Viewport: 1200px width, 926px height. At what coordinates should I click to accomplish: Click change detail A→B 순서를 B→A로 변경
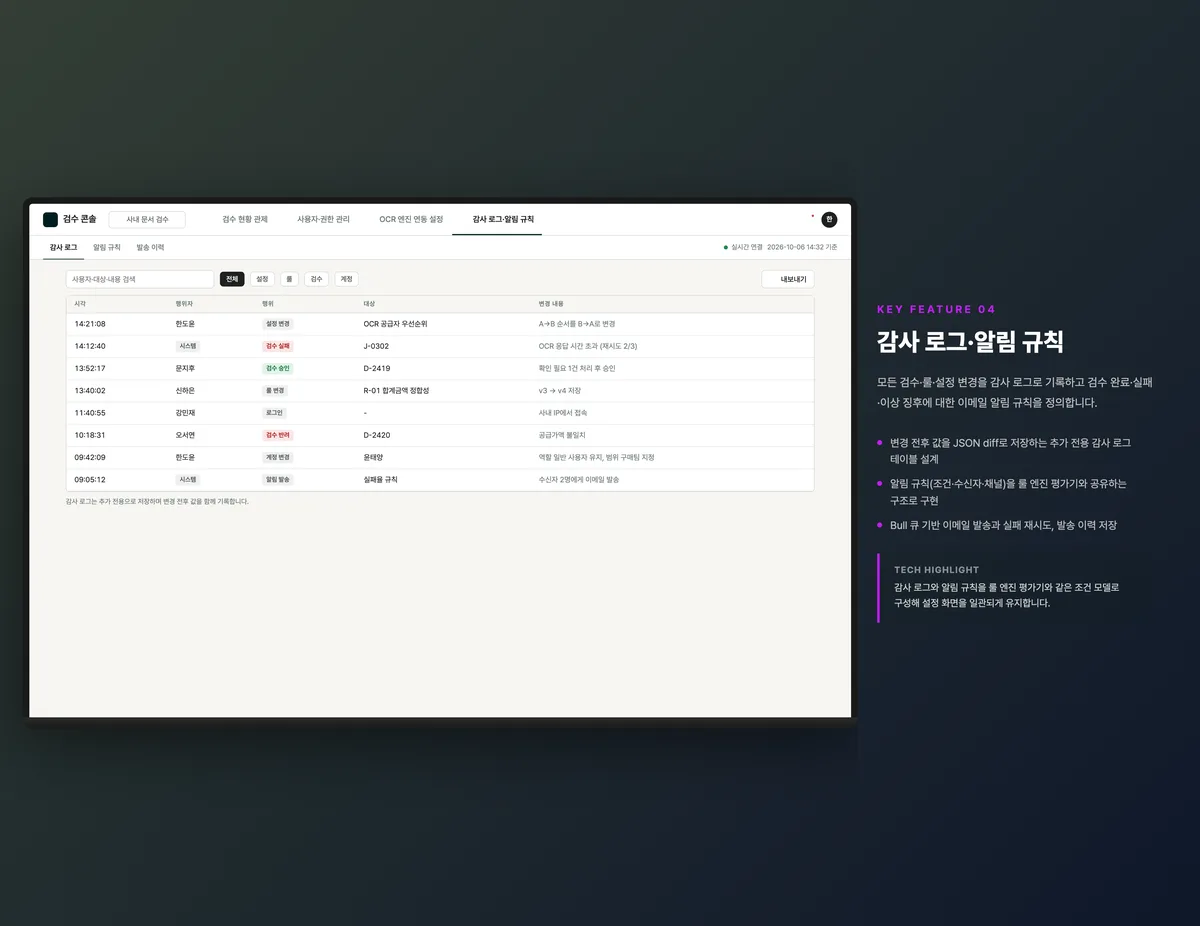tap(577, 324)
